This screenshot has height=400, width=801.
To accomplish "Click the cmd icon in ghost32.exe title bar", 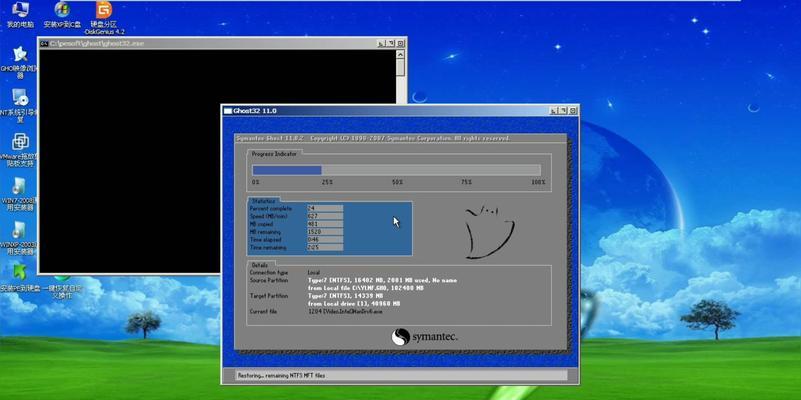I will coord(44,43).
